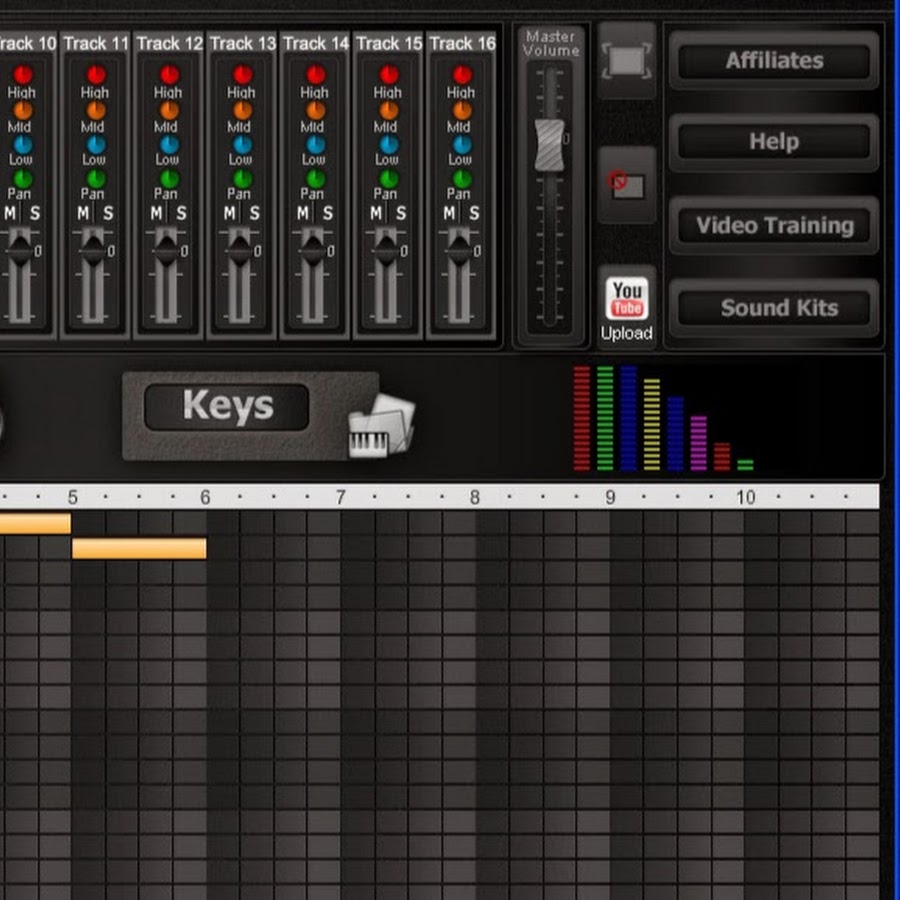Click the Track 12 volume fader
This screenshot has width=900, height=900.
[x=166, y=249]
